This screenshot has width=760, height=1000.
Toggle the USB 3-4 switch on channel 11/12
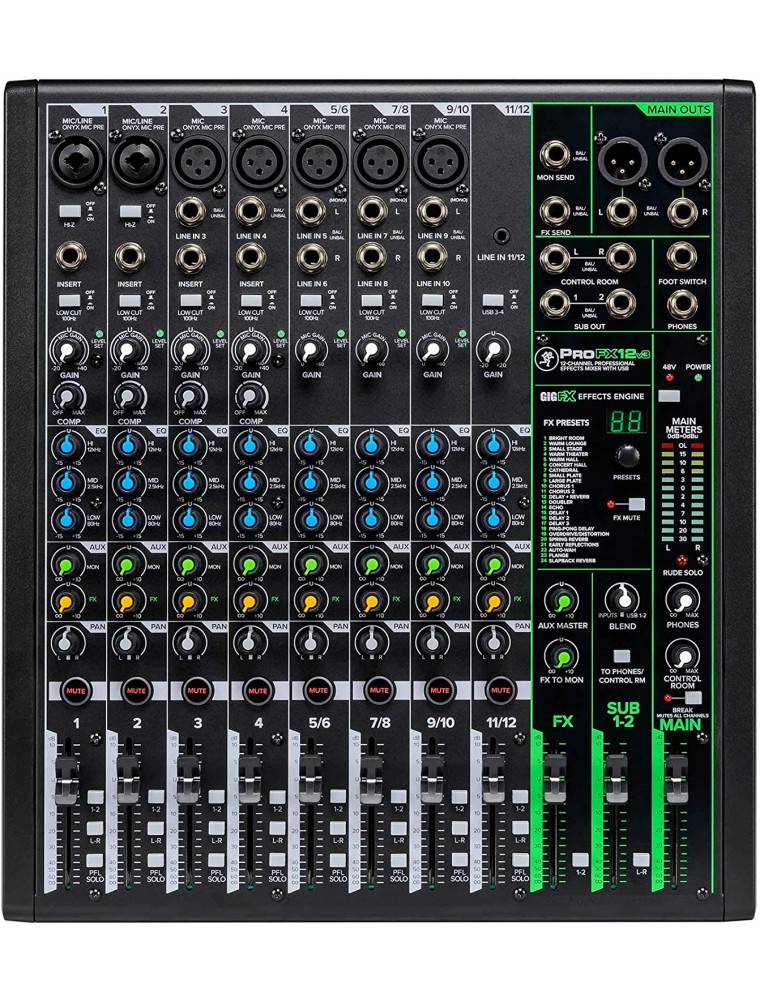pos(493,300)
